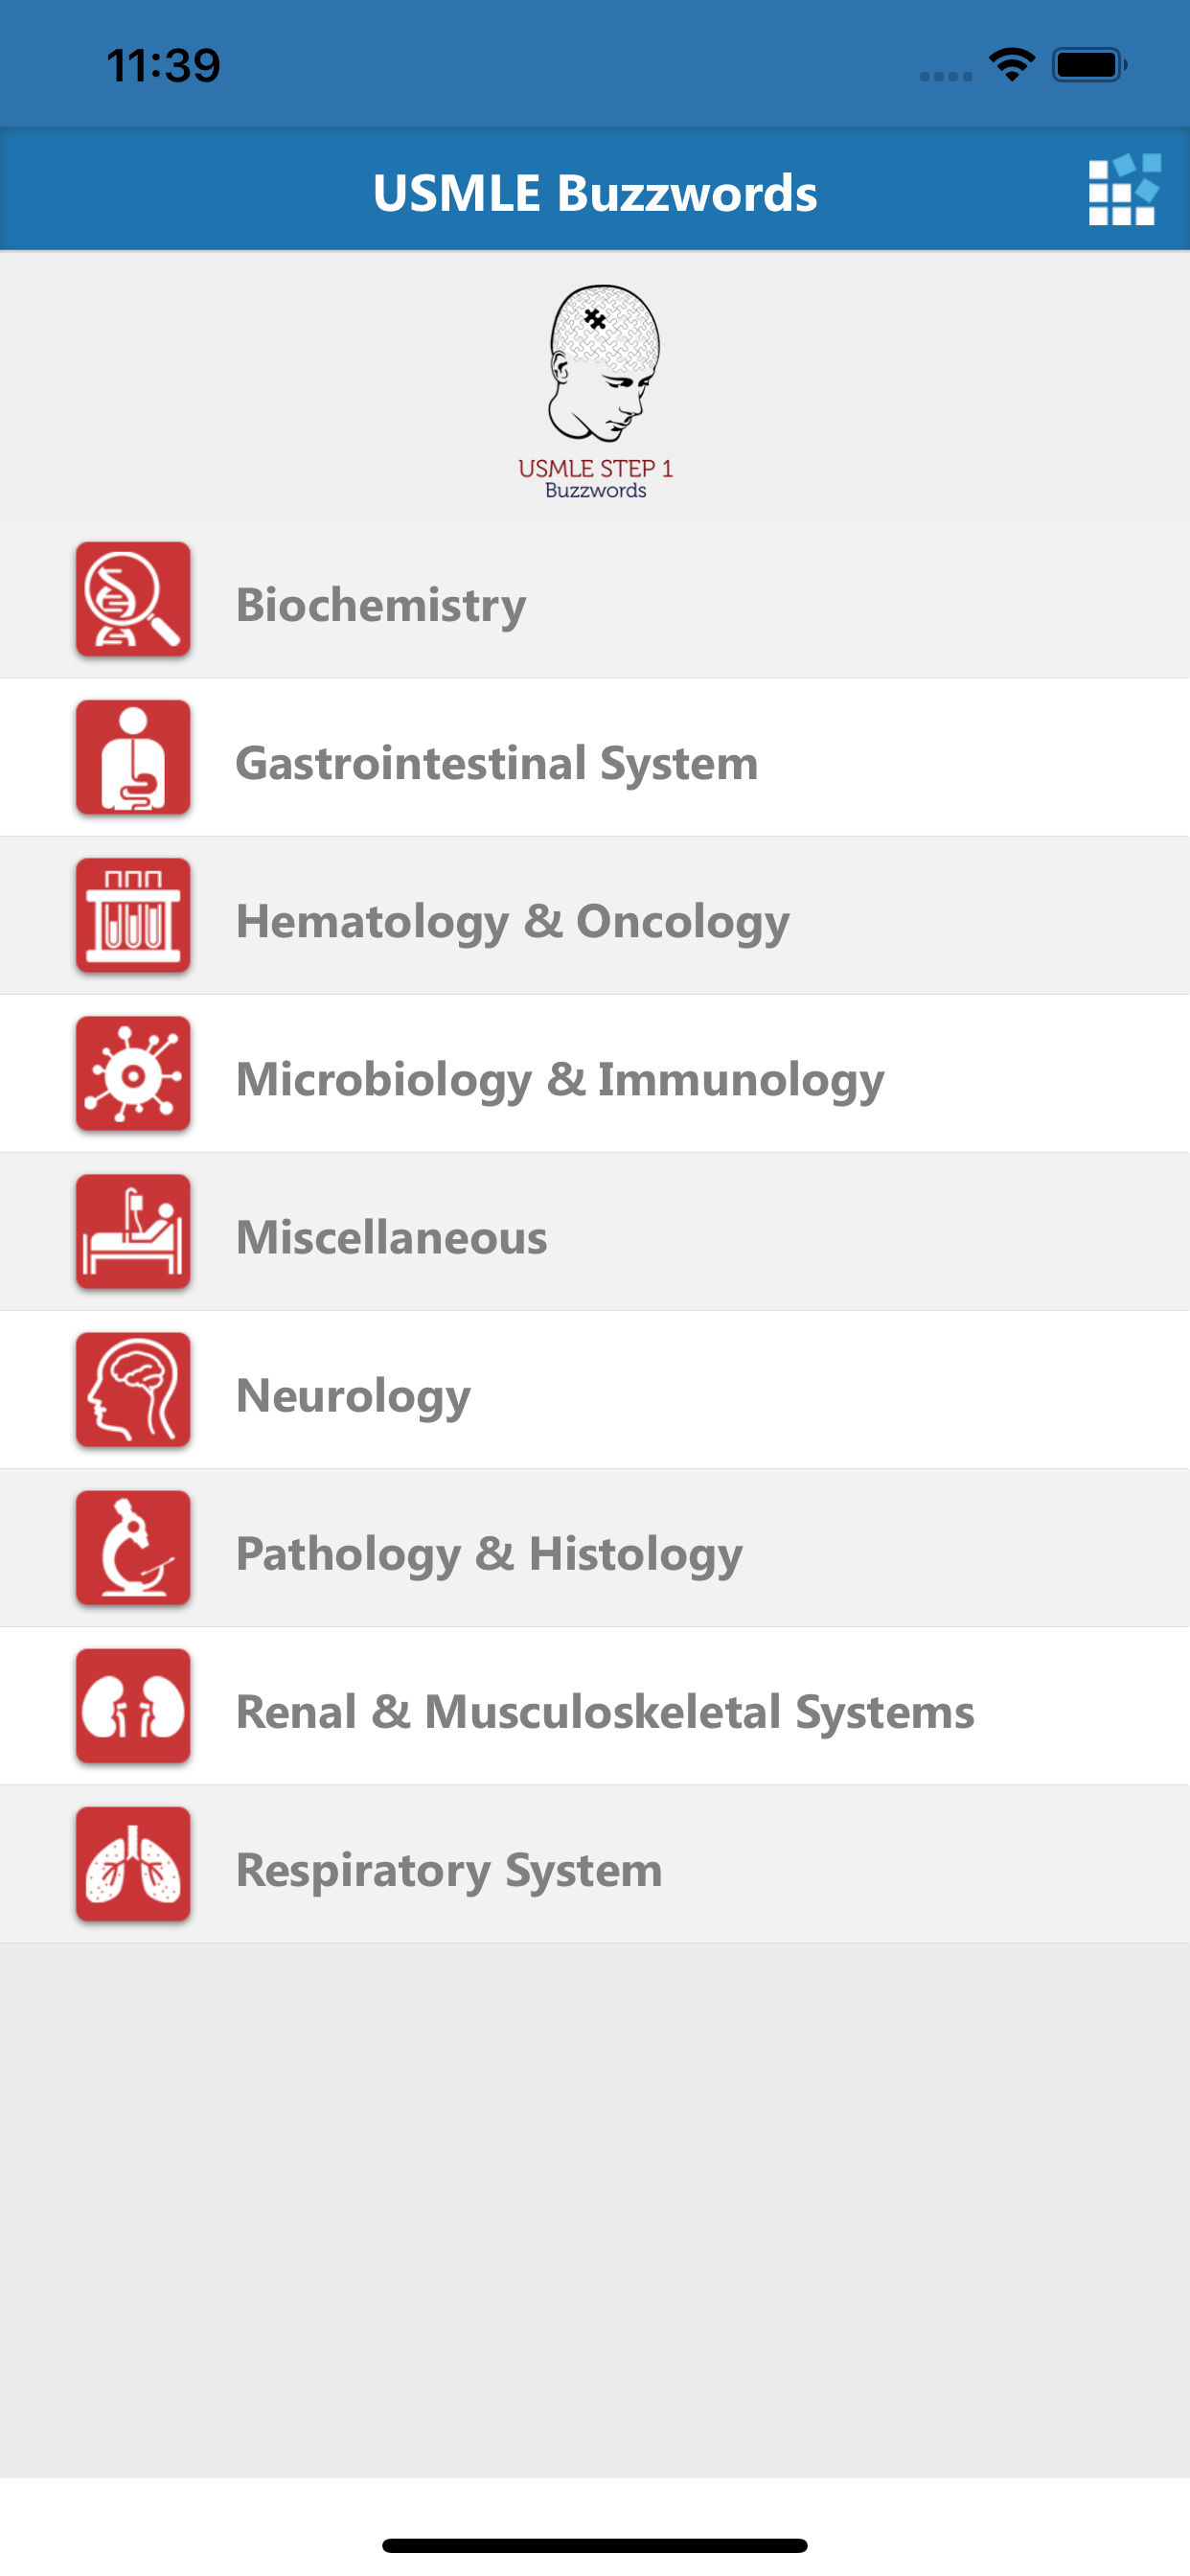Tap the Renal kidneys icon
The width and height of the screenshot is (1190, 2576).
pyautogui.click(x=133, y=1705)
